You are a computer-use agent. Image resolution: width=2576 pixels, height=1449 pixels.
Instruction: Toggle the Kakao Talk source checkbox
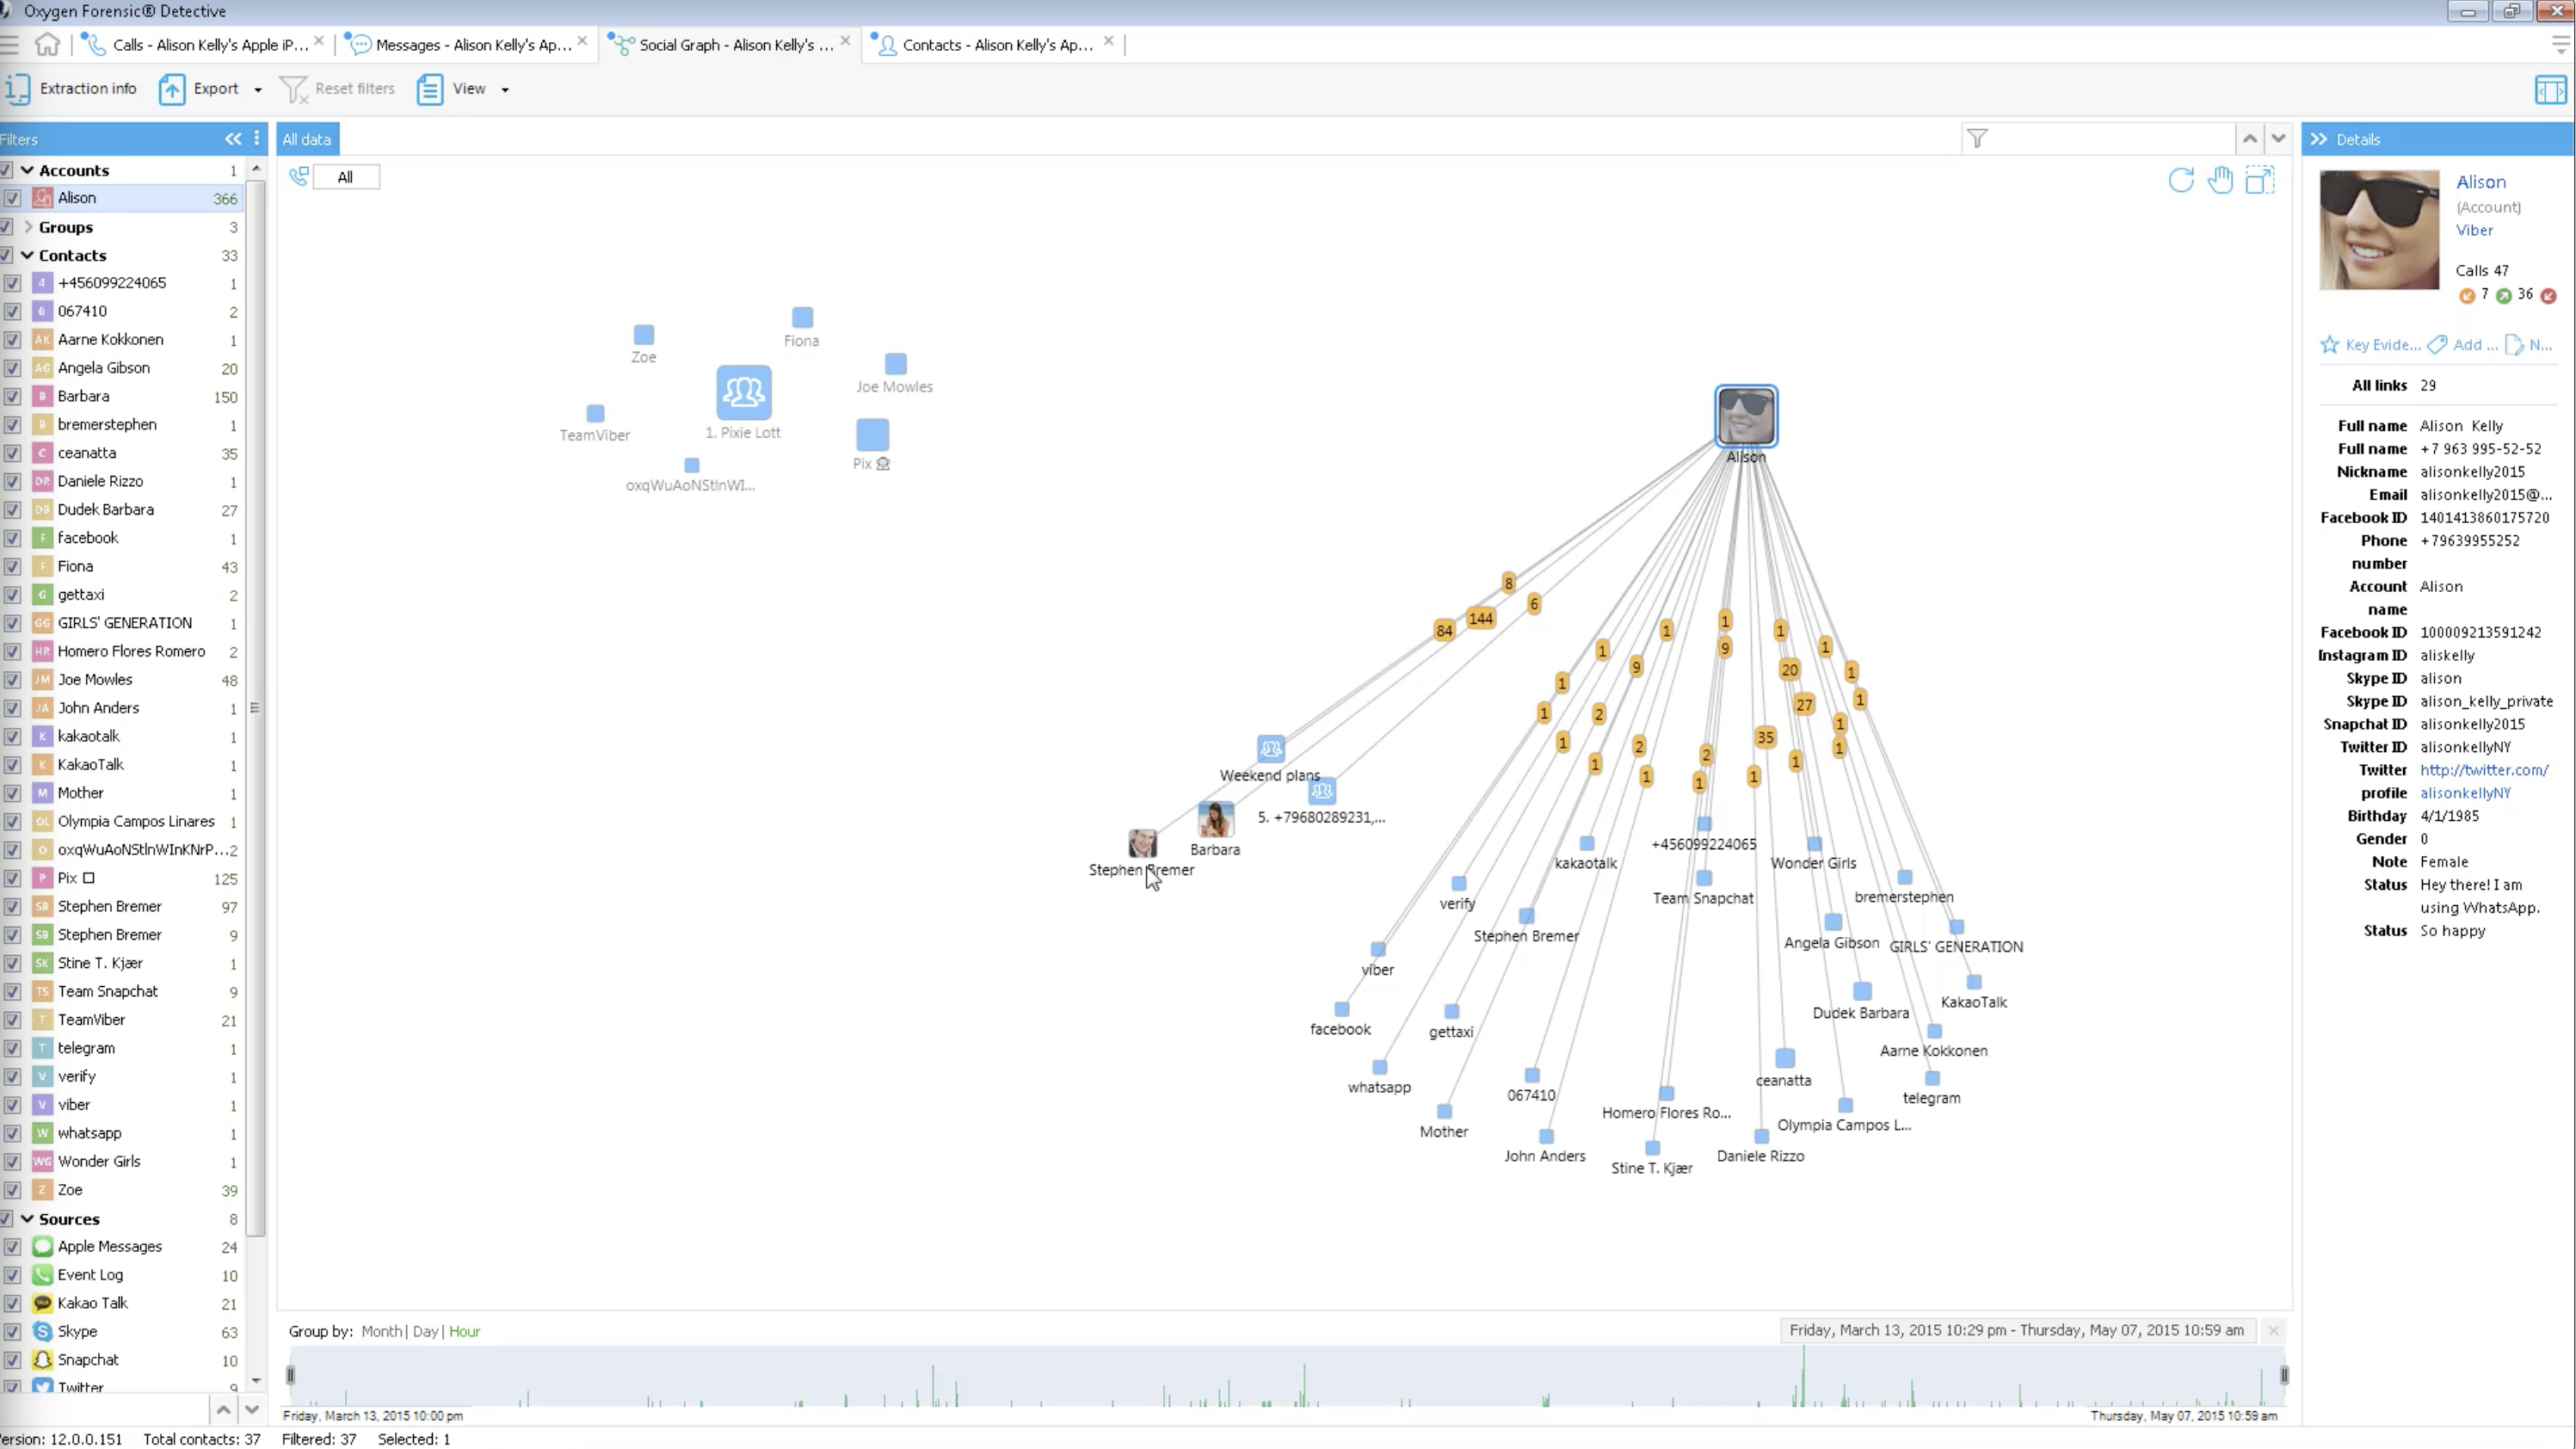coord(12,1304)
